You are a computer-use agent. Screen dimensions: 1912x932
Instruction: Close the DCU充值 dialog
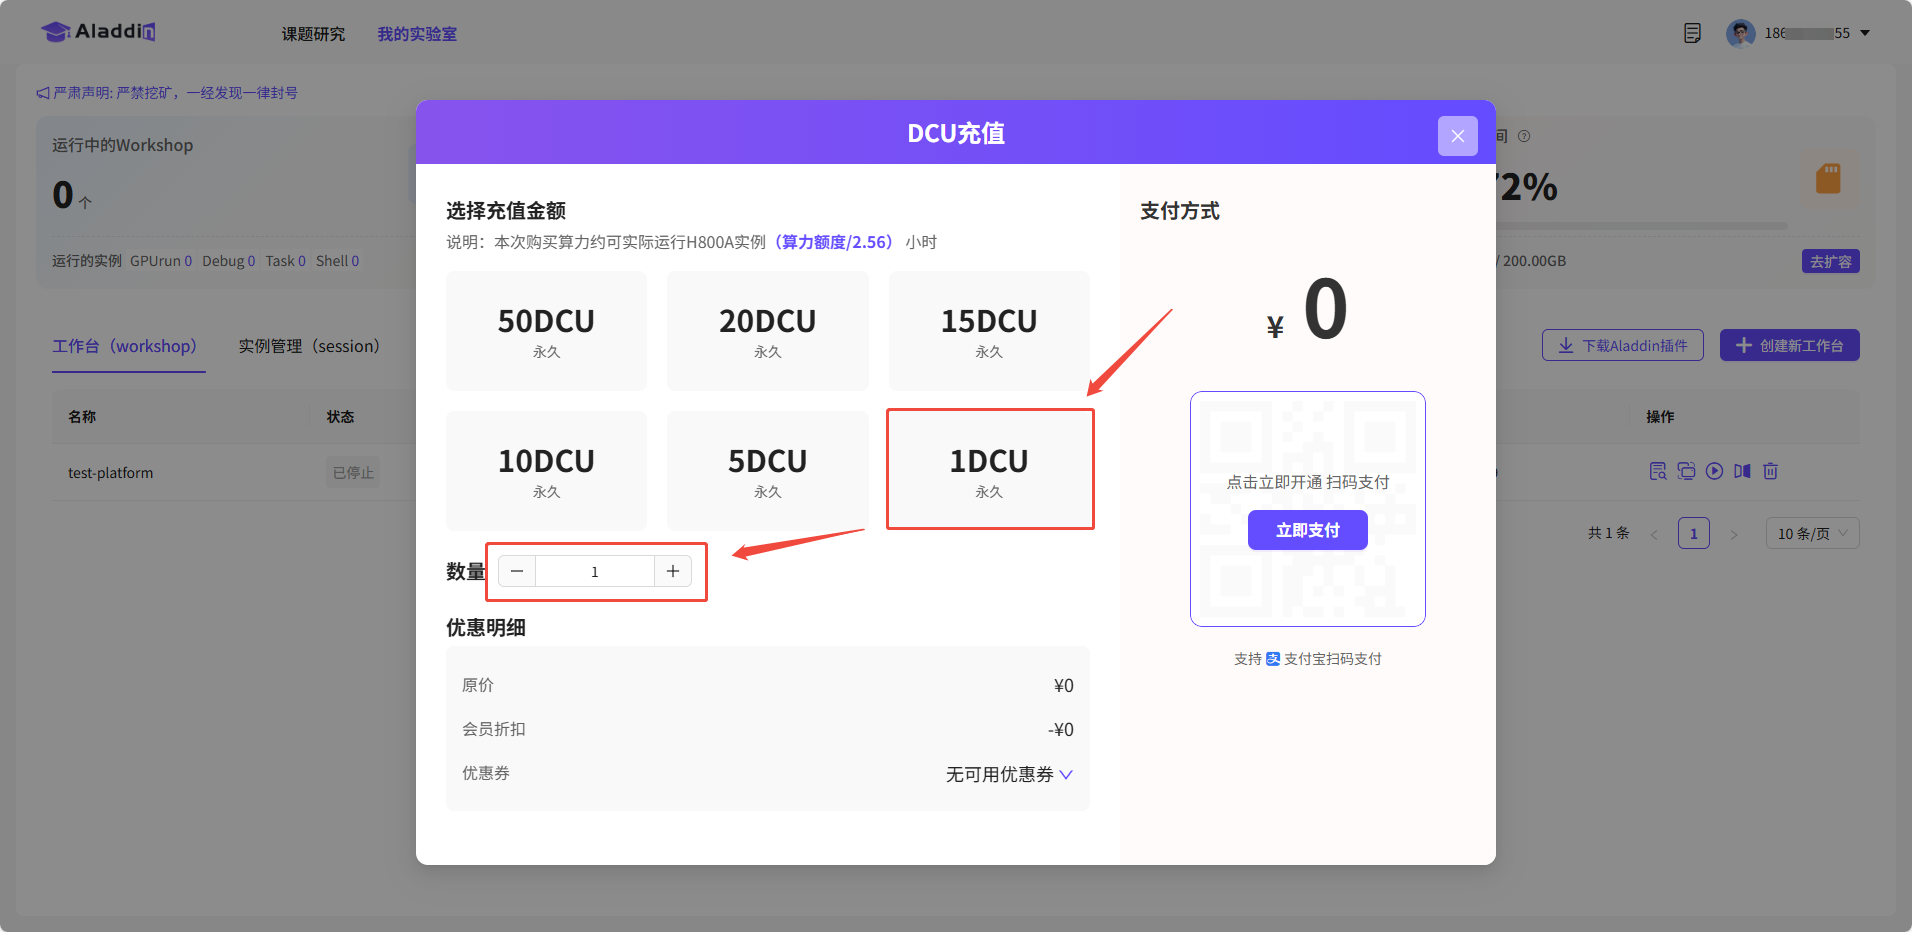pyautogui.click(x=1457, y=136)
